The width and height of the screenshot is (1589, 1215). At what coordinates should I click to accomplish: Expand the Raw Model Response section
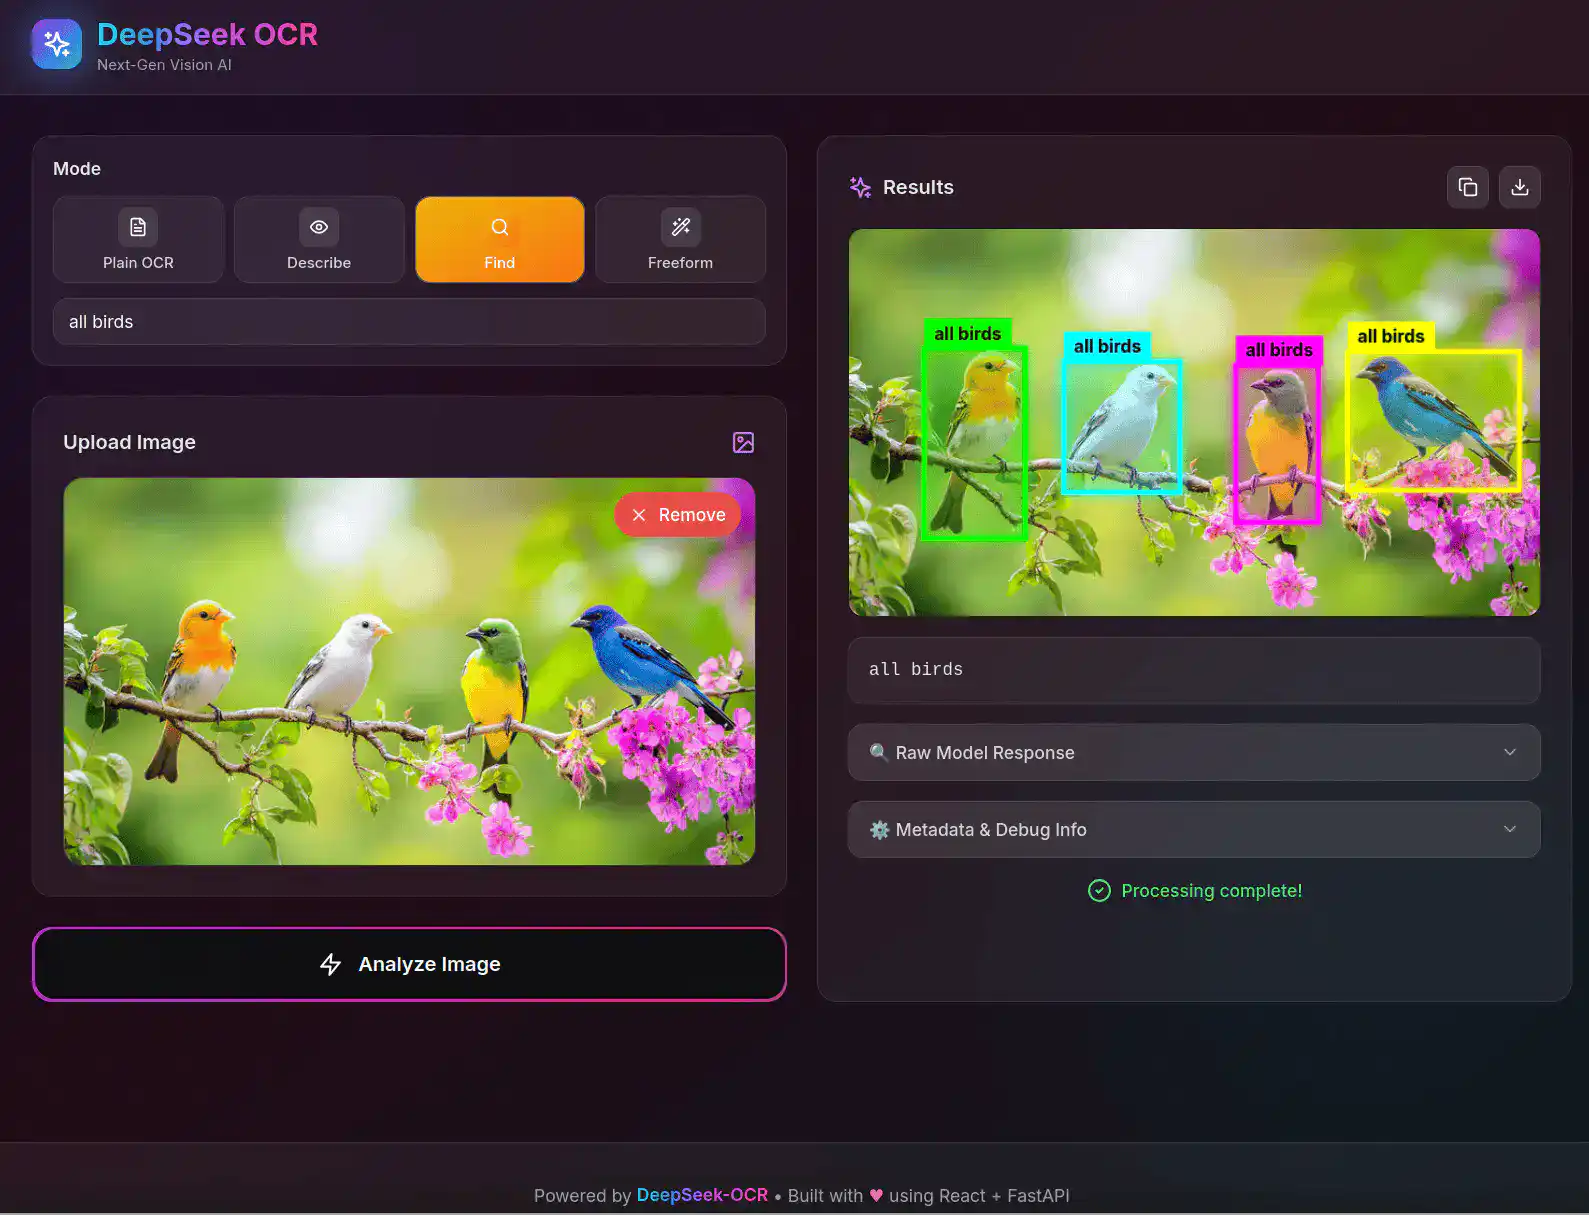click(x=1509, y=752)
